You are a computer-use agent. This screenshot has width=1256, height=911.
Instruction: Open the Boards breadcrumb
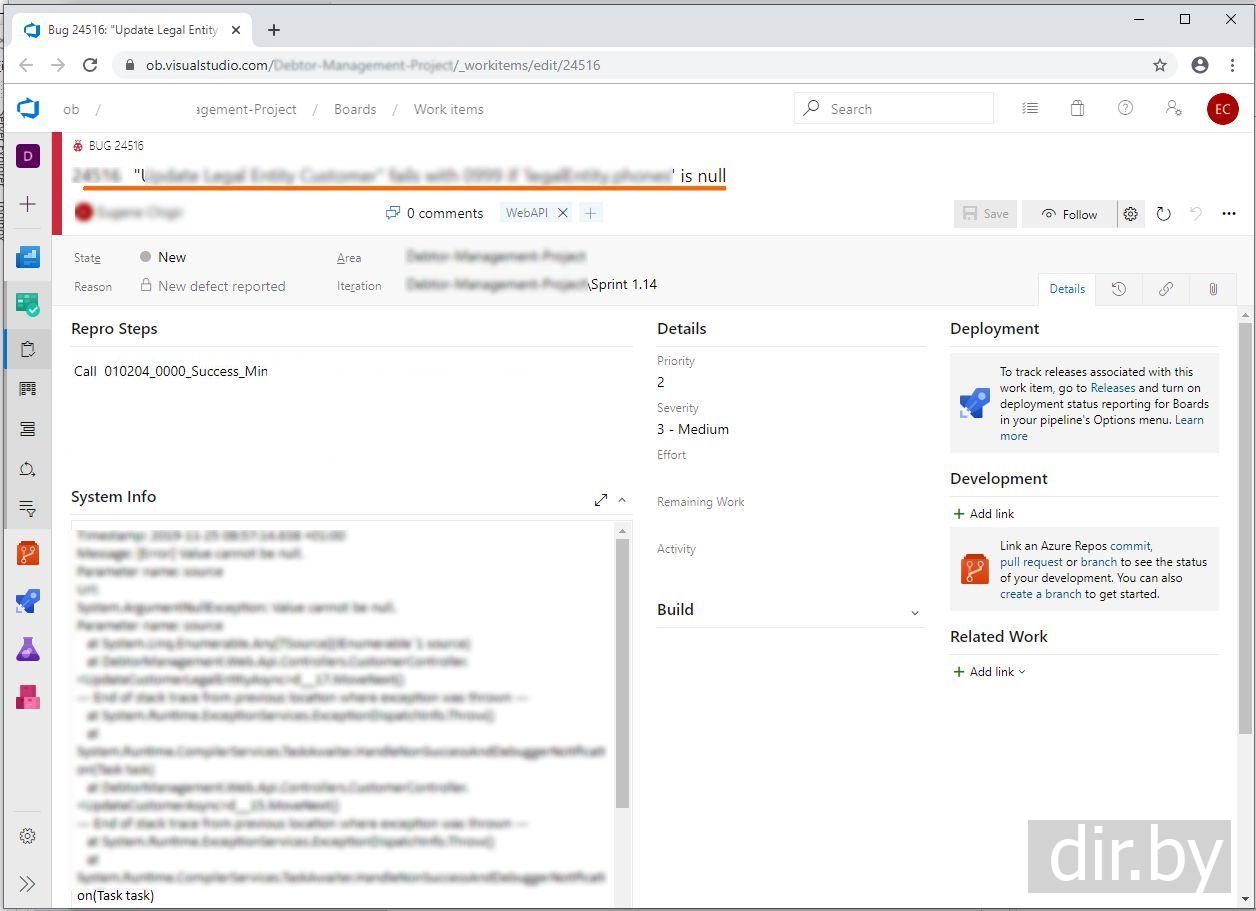pos(355,109)
